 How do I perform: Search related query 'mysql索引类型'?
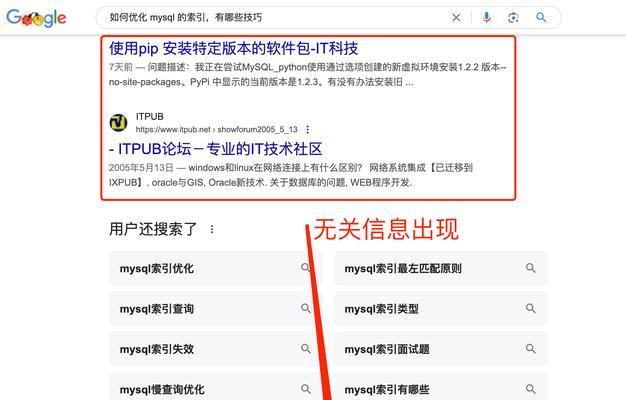[x=441, y=309]
